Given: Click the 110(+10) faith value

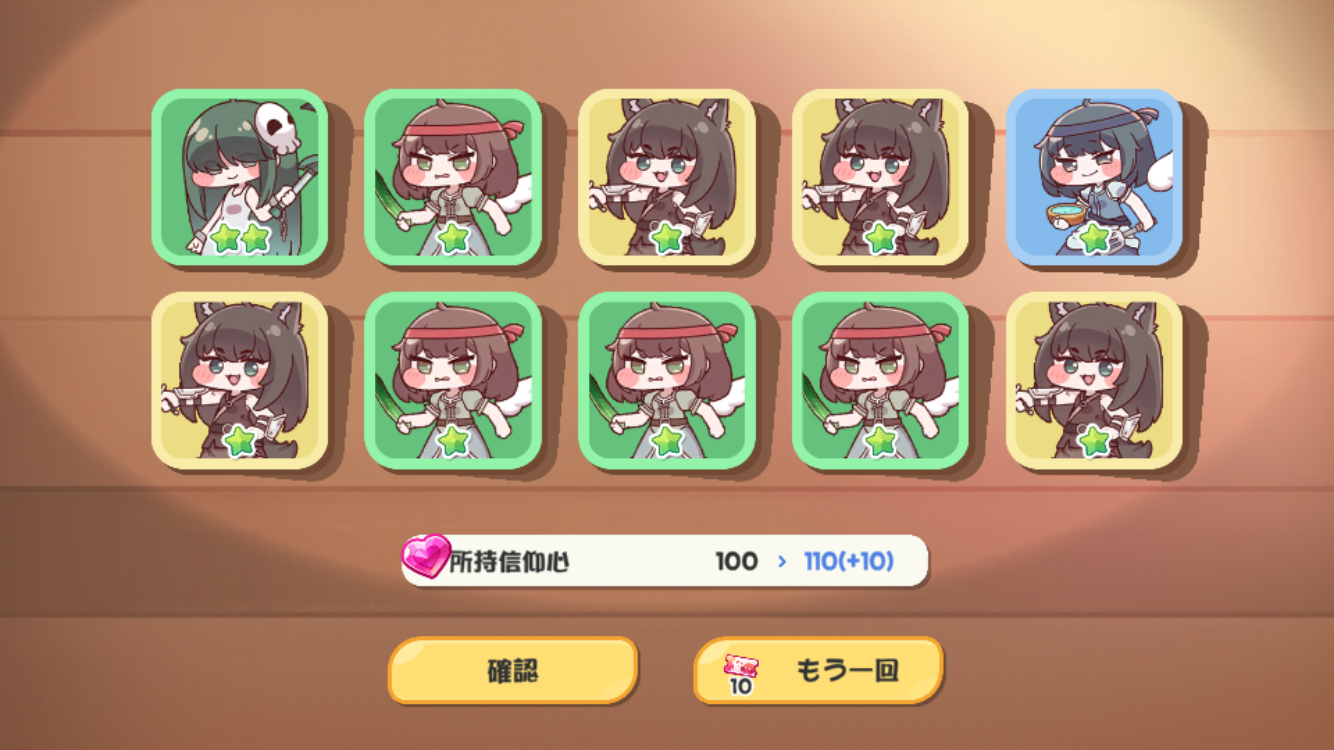Looking at the screenshot, I should [x=849, y=561].
